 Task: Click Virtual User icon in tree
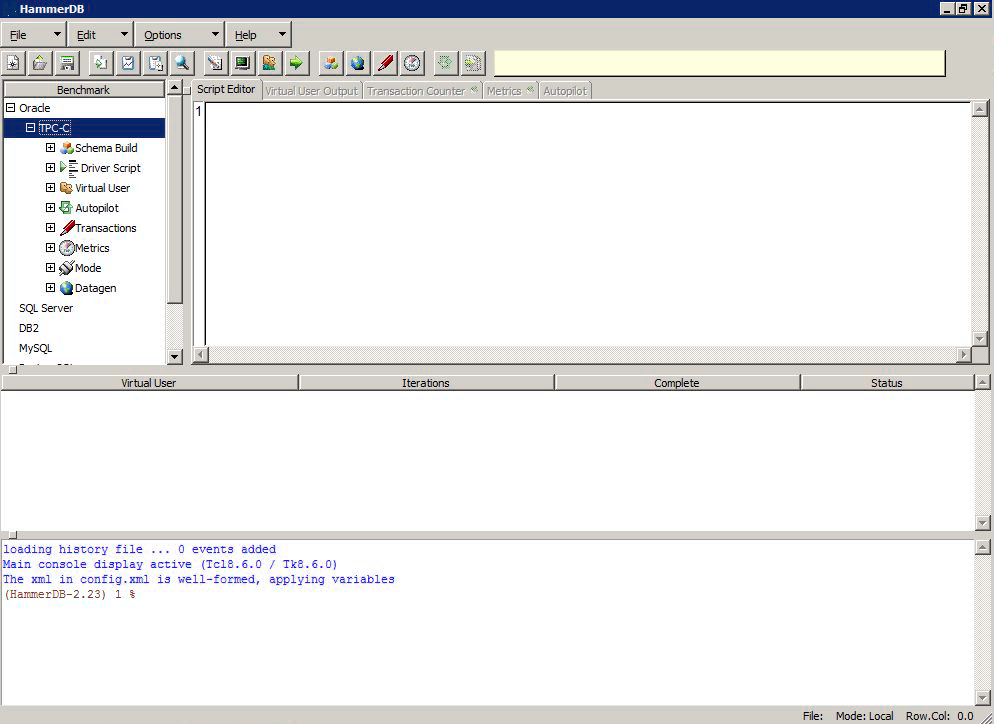click(66, 188)
